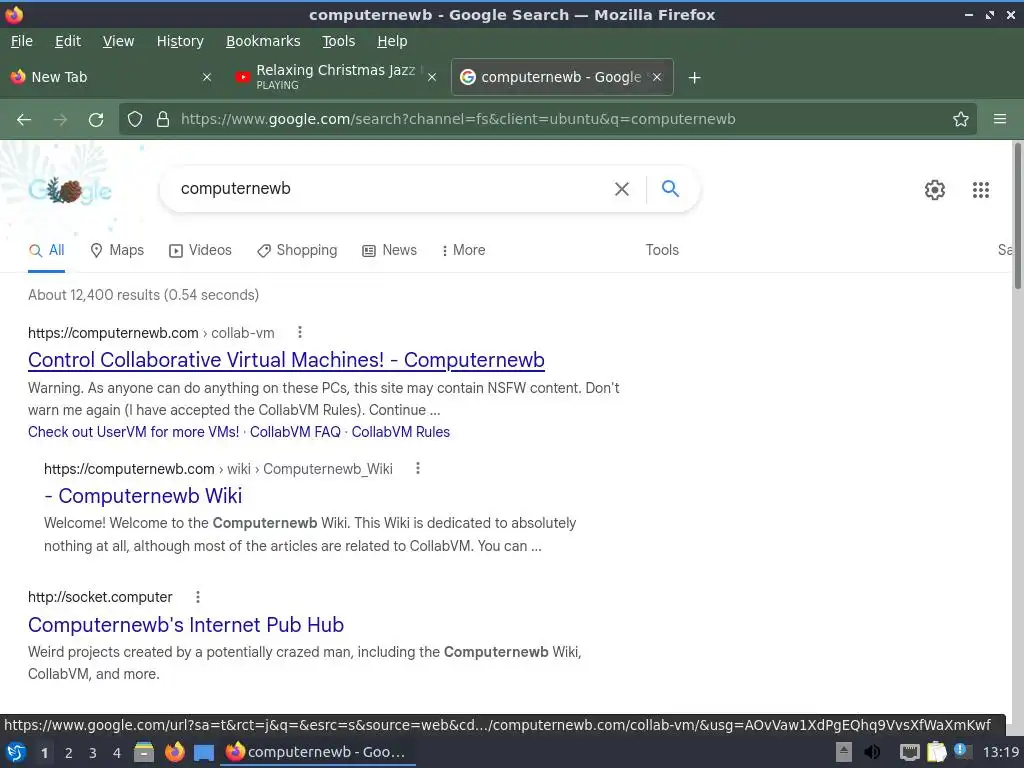Click the forward navigation arrow

coord(60,120)
